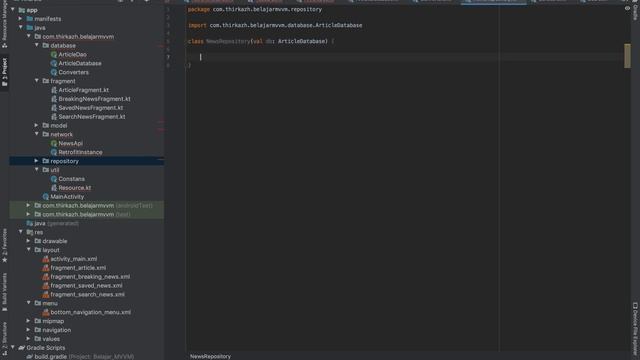The image size is (640, 360).
Task: Click the warning marker on editor scrollbar stripe
Action: (627, 56)
